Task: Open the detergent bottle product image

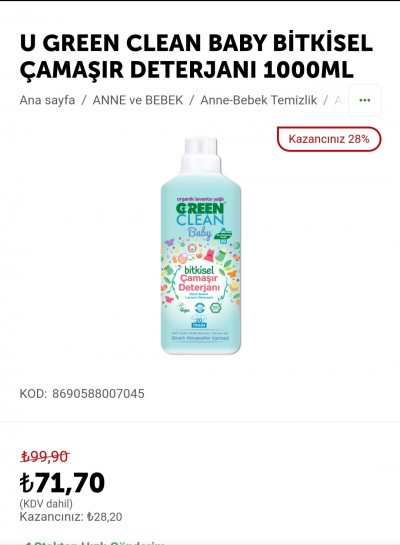Action: (x=201, y=246)
